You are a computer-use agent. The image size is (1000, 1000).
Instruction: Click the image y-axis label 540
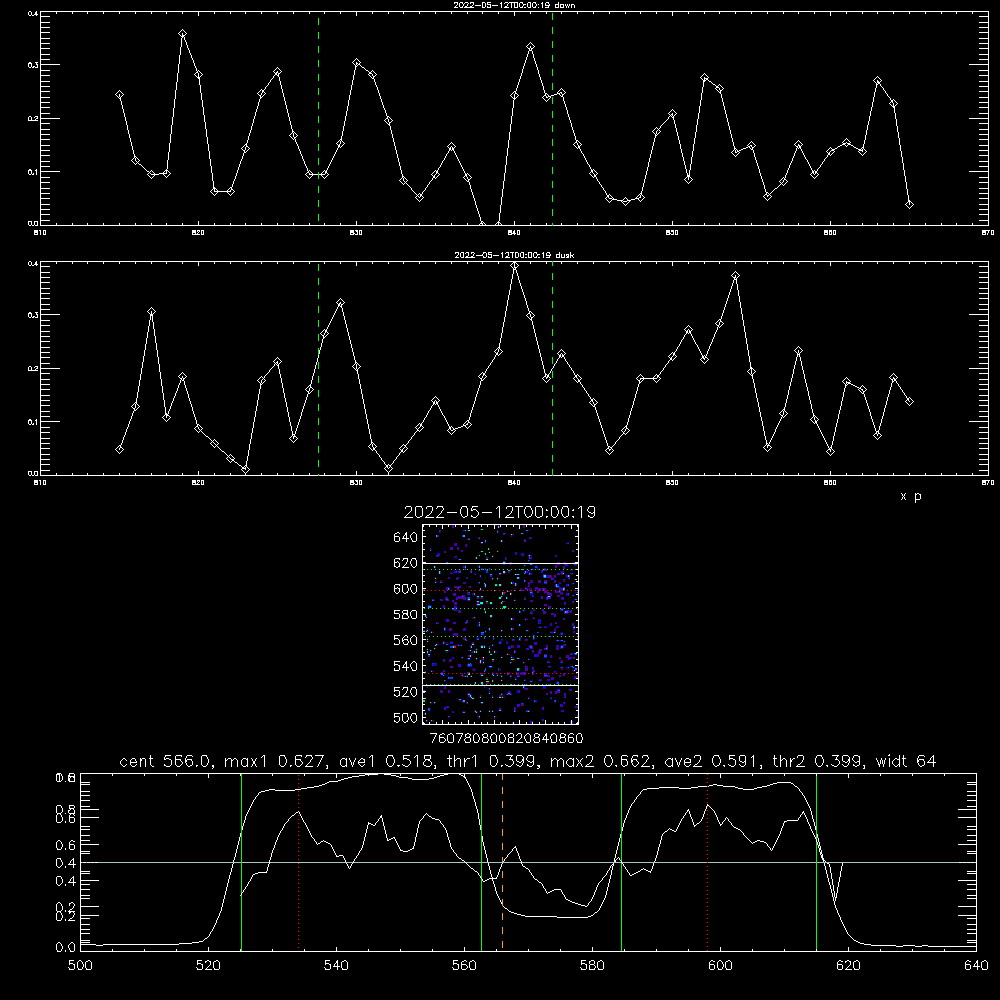pos(405,666)
